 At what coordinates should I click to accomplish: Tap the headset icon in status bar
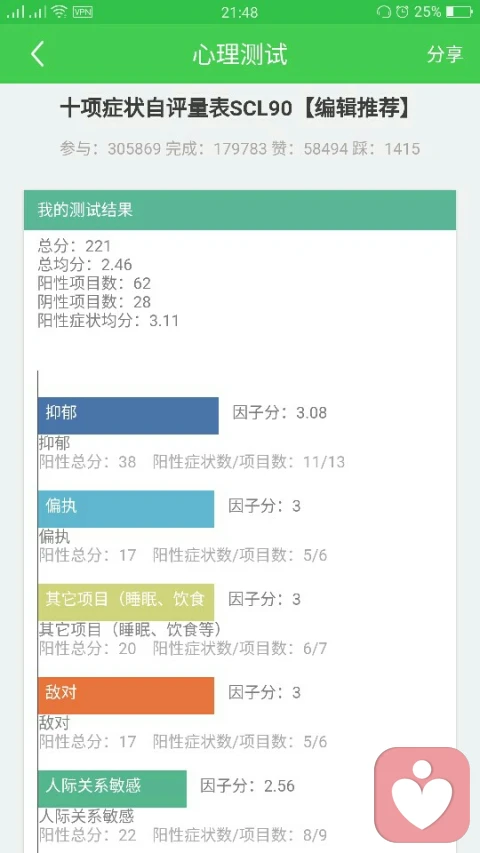[384, 11]
